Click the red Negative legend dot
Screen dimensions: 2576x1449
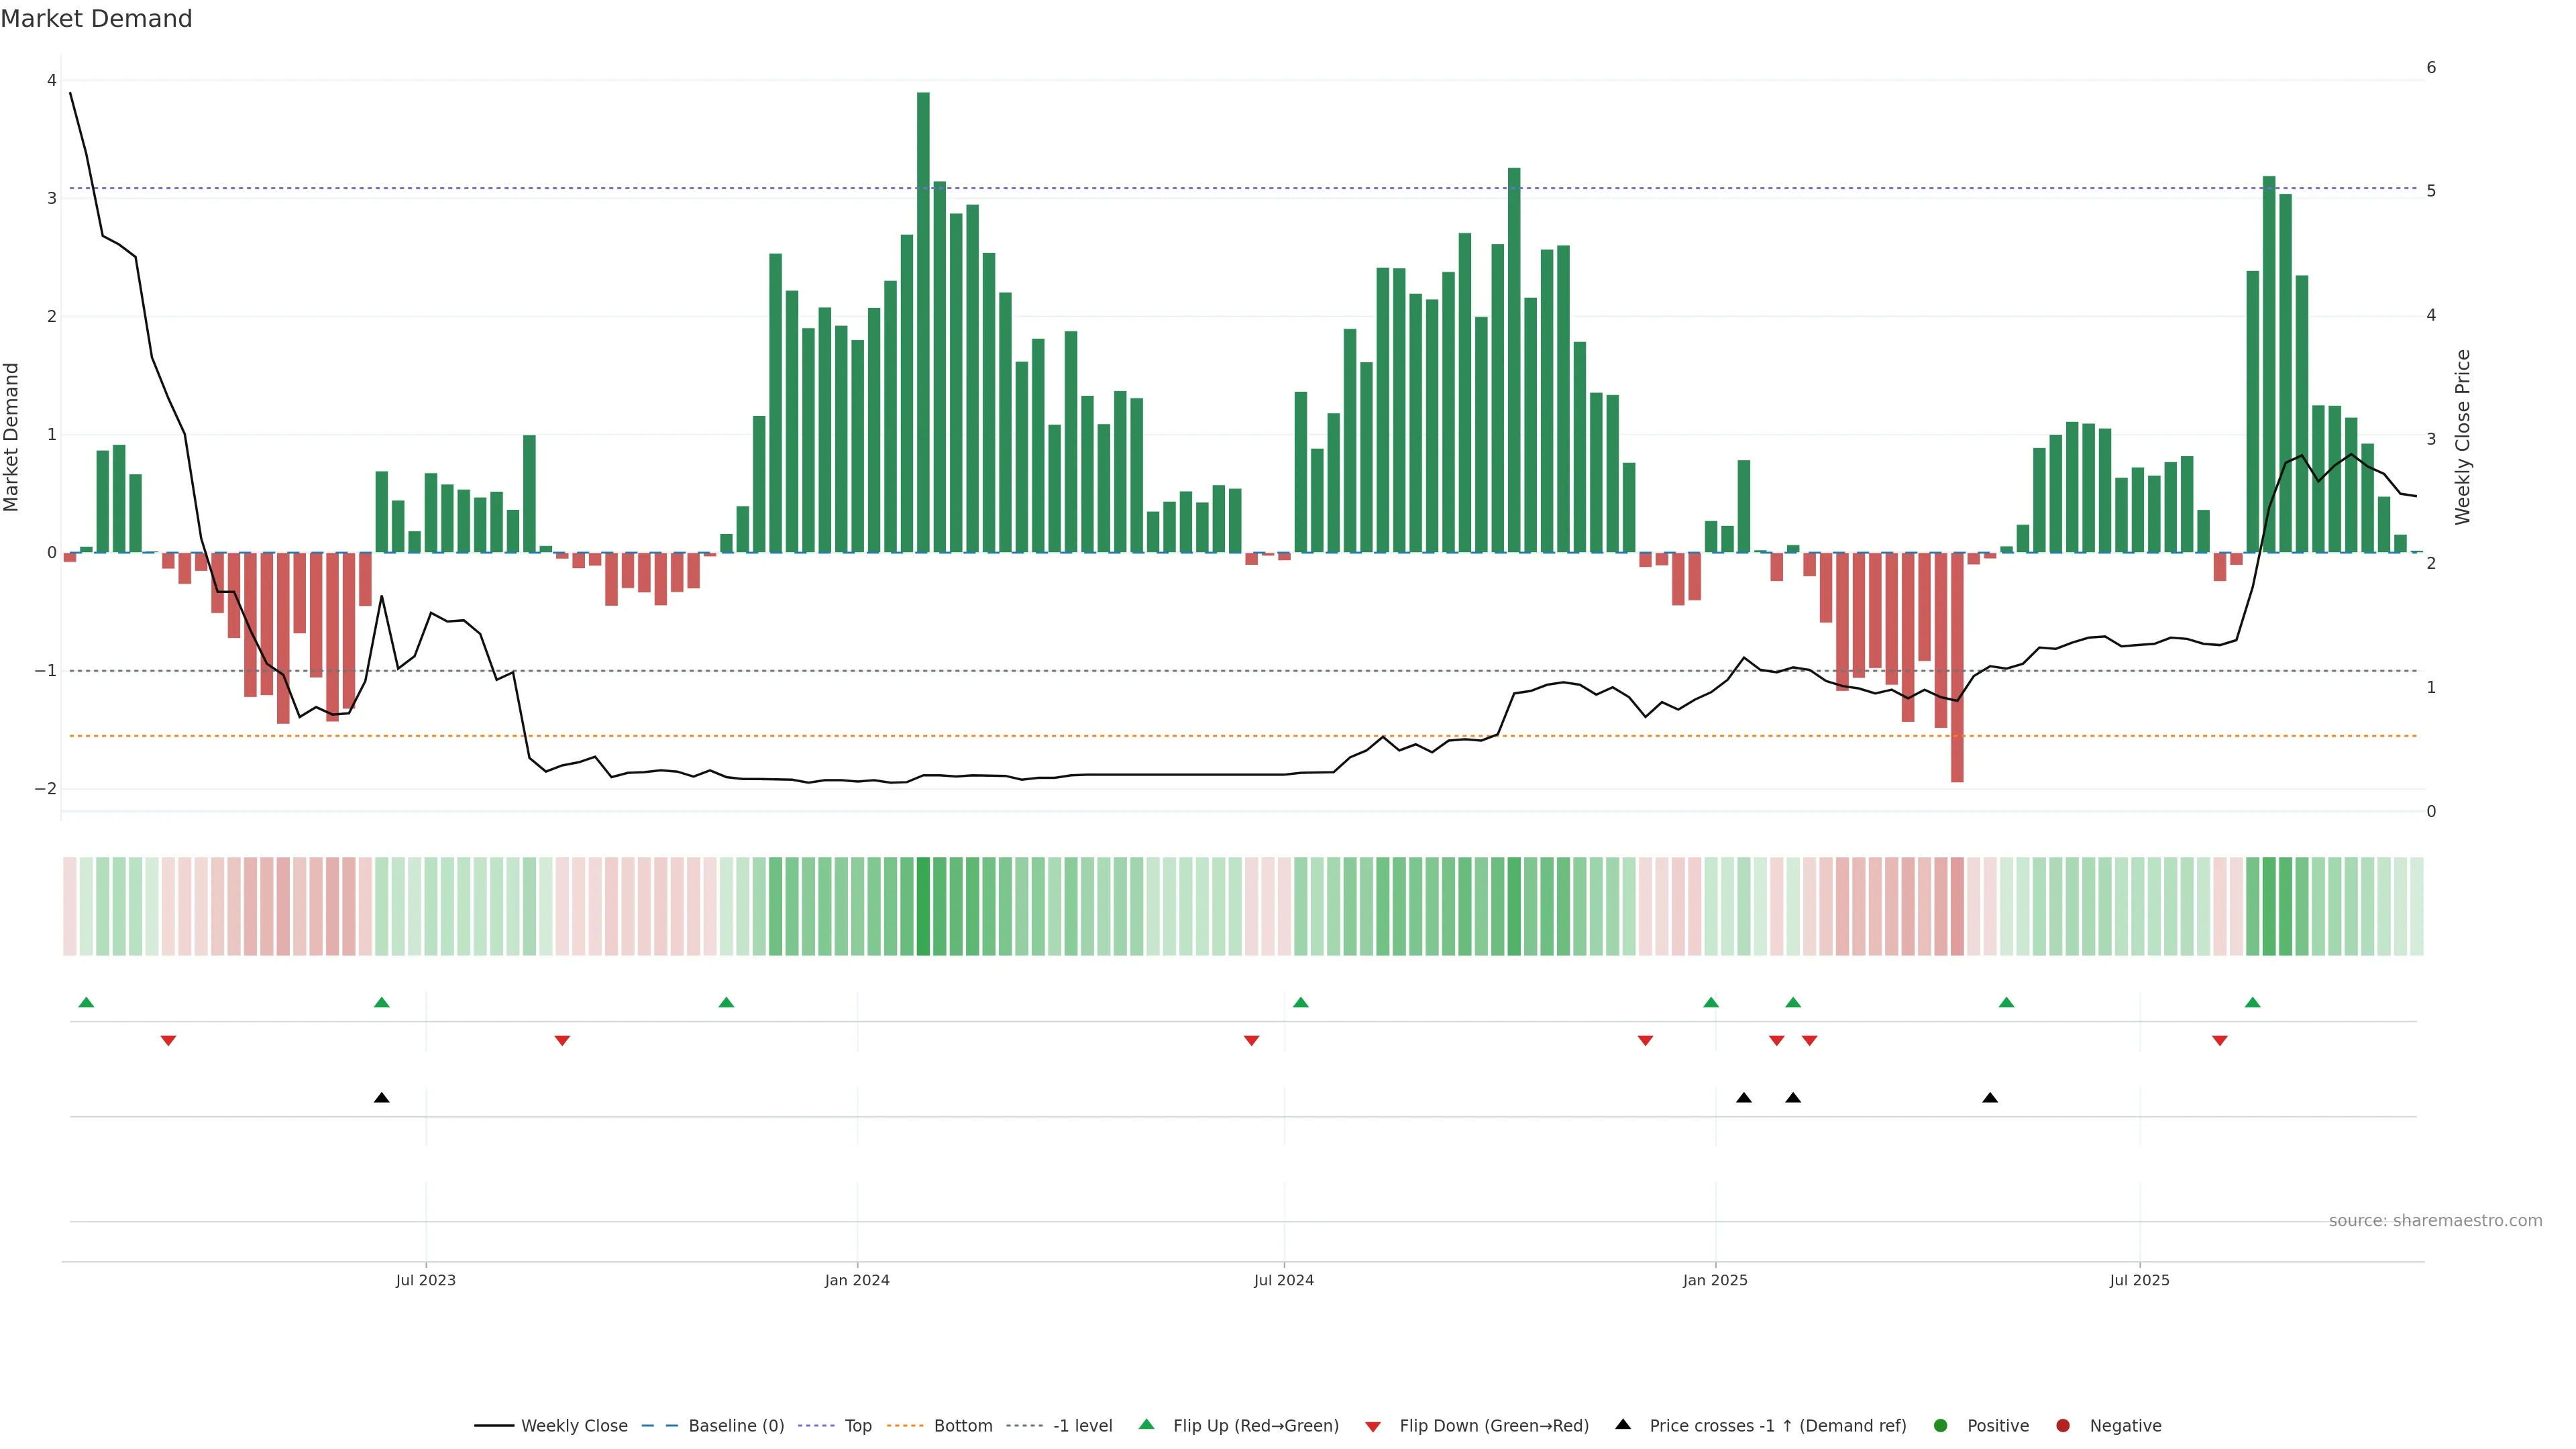pyautogui.click(x=2063, y=1426)
